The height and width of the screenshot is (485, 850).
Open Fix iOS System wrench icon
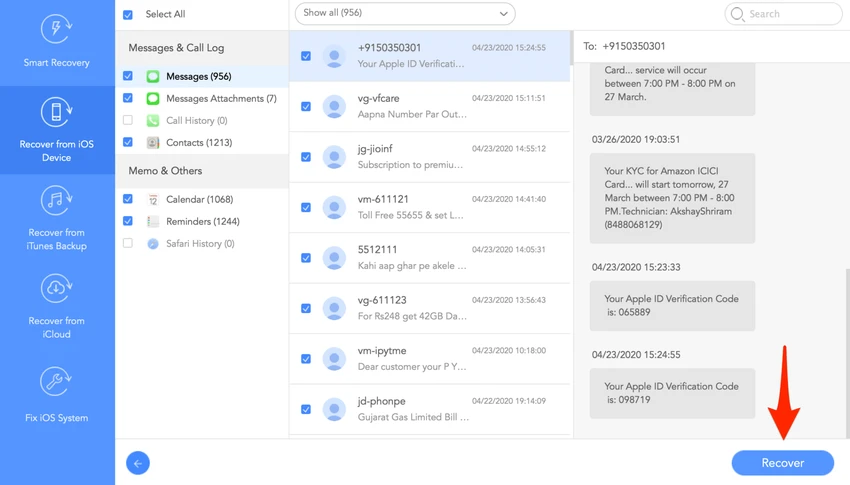point(56,381)
